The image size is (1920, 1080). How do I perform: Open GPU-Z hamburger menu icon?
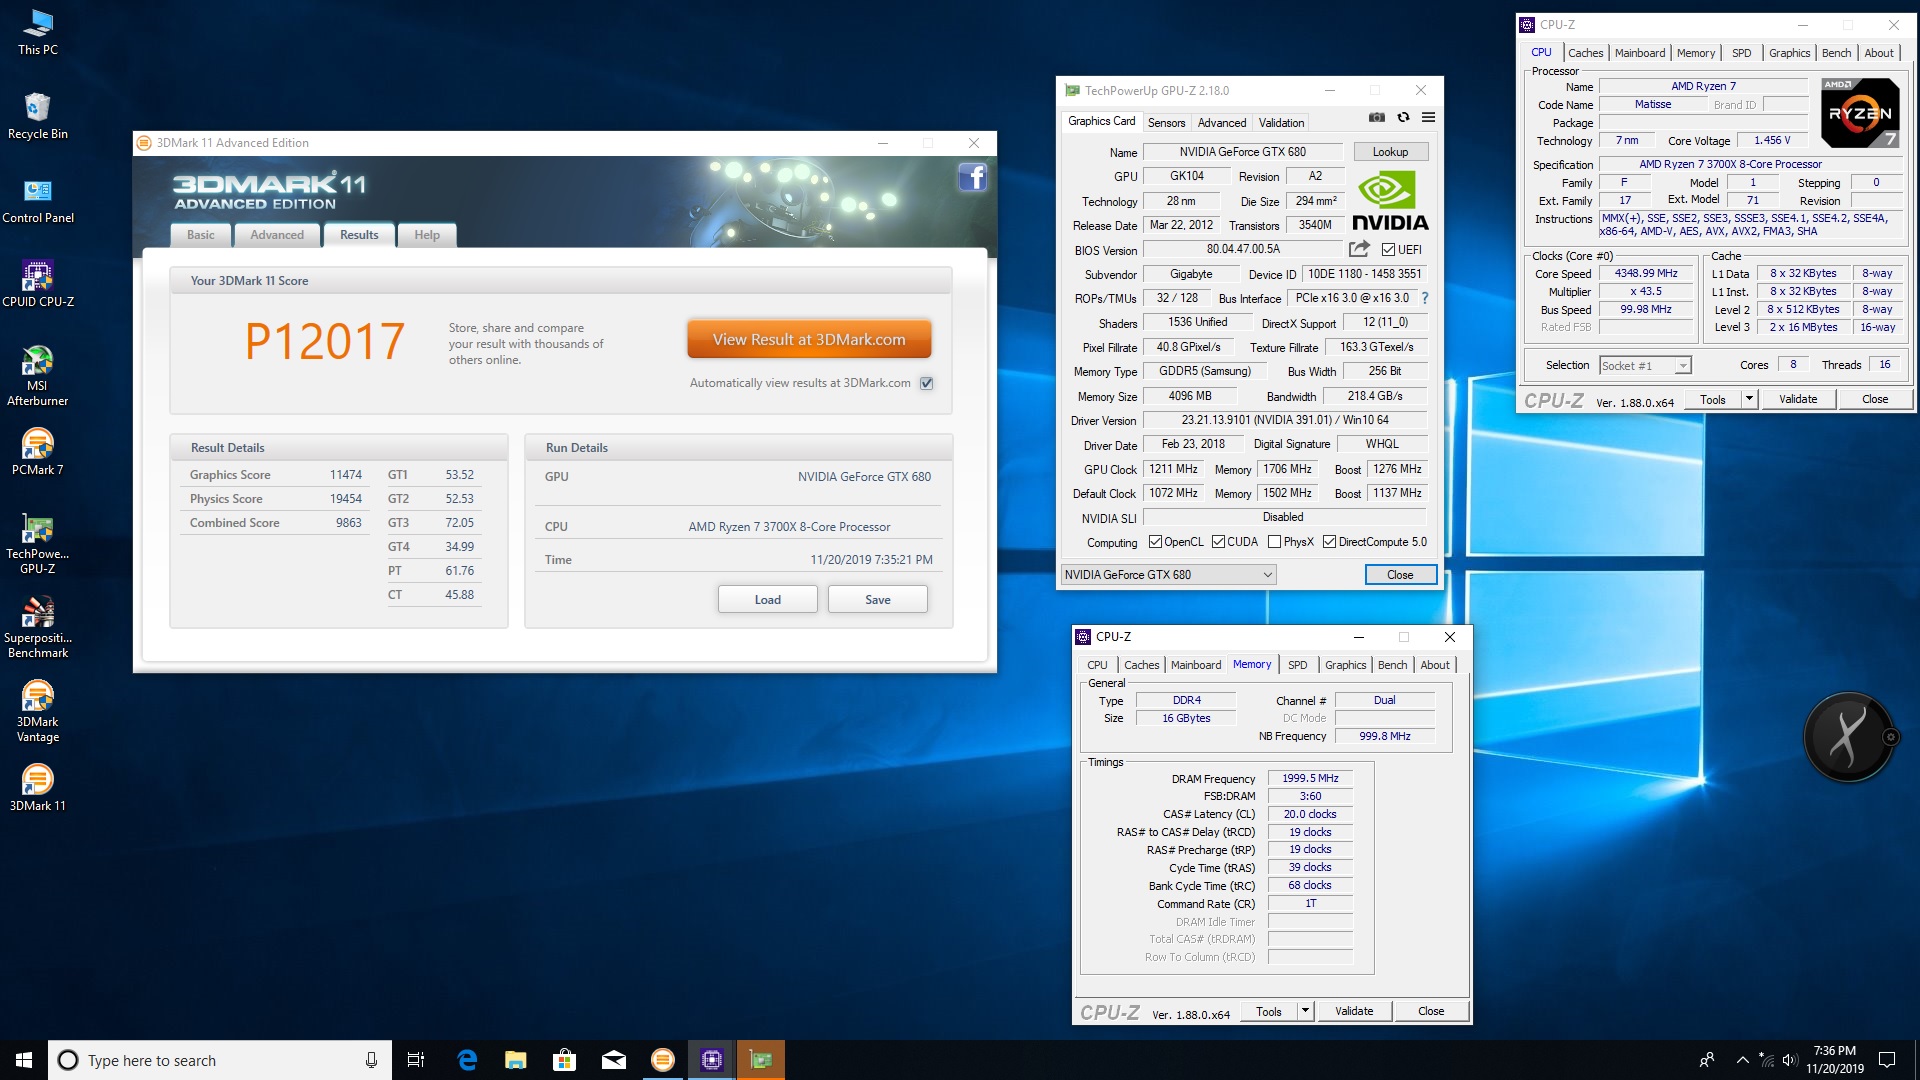[x=1428, y=117]
